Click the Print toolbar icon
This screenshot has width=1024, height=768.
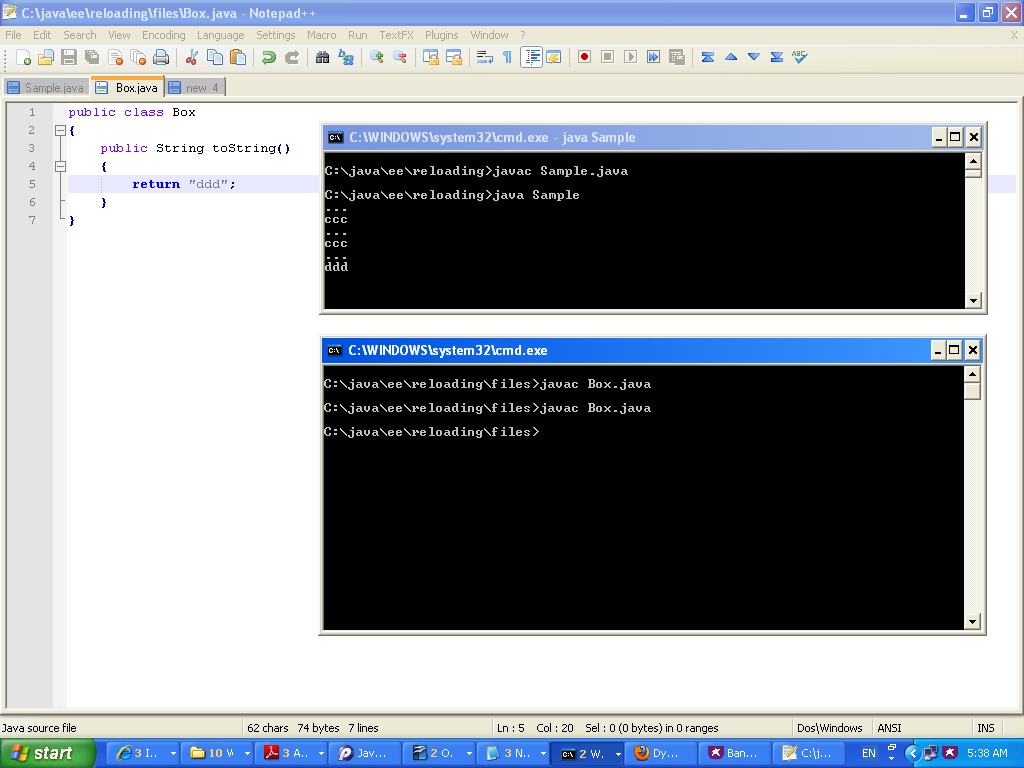[161, 57]
